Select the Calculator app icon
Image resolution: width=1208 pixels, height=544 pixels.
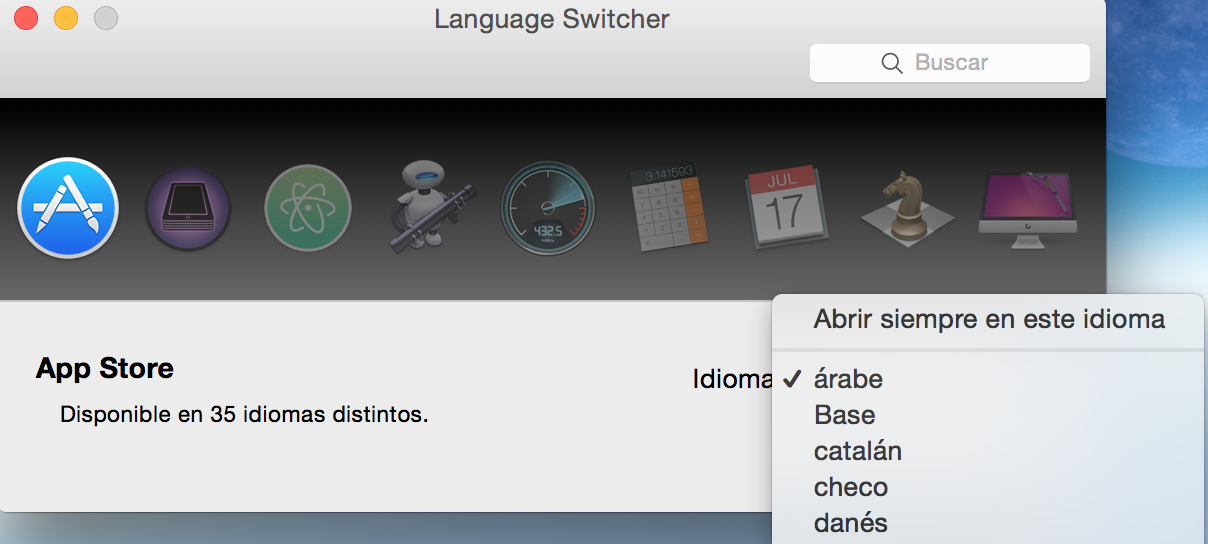click(668, 208)
